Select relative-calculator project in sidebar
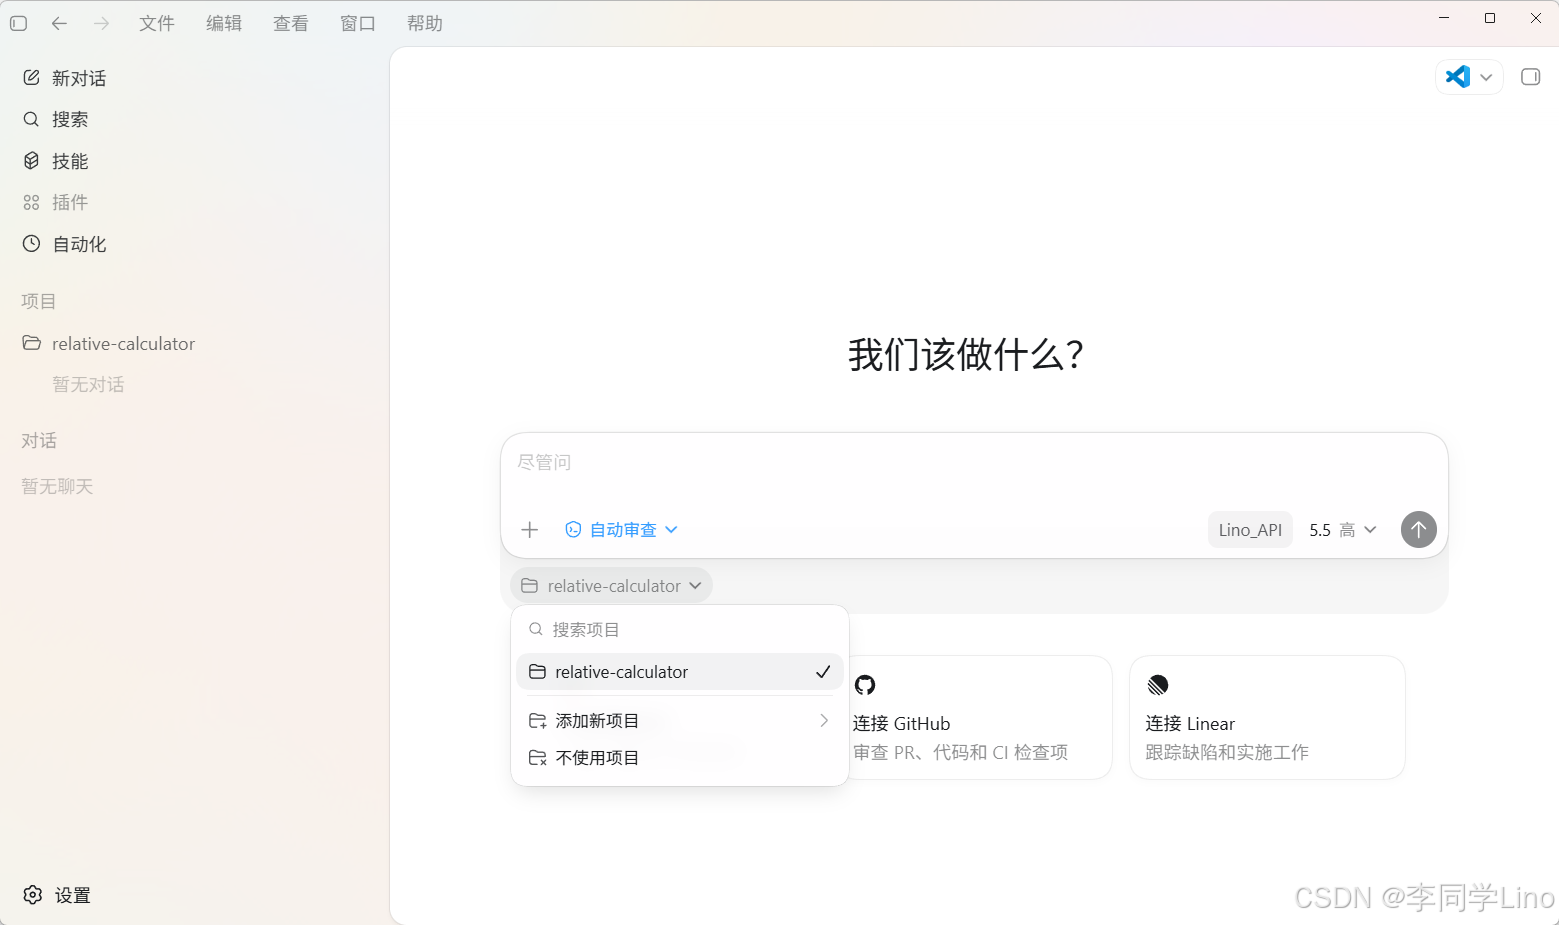The width and height of the screenshot is (1559, 925). click(194, 343)
